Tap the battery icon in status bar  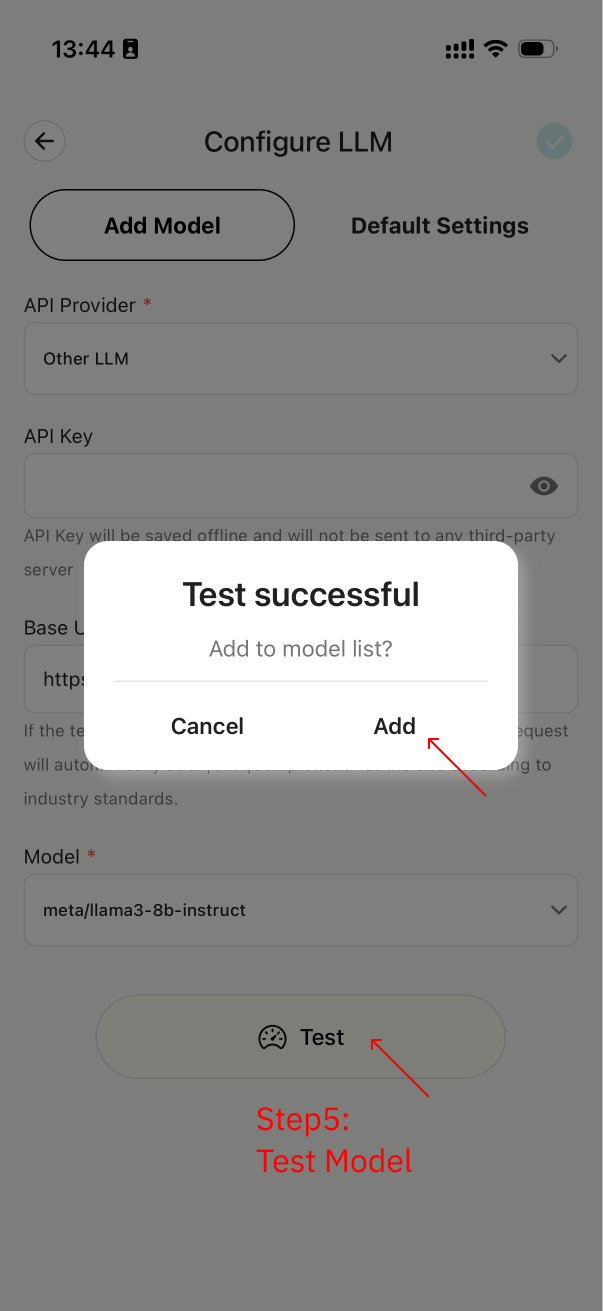point(538,48)
